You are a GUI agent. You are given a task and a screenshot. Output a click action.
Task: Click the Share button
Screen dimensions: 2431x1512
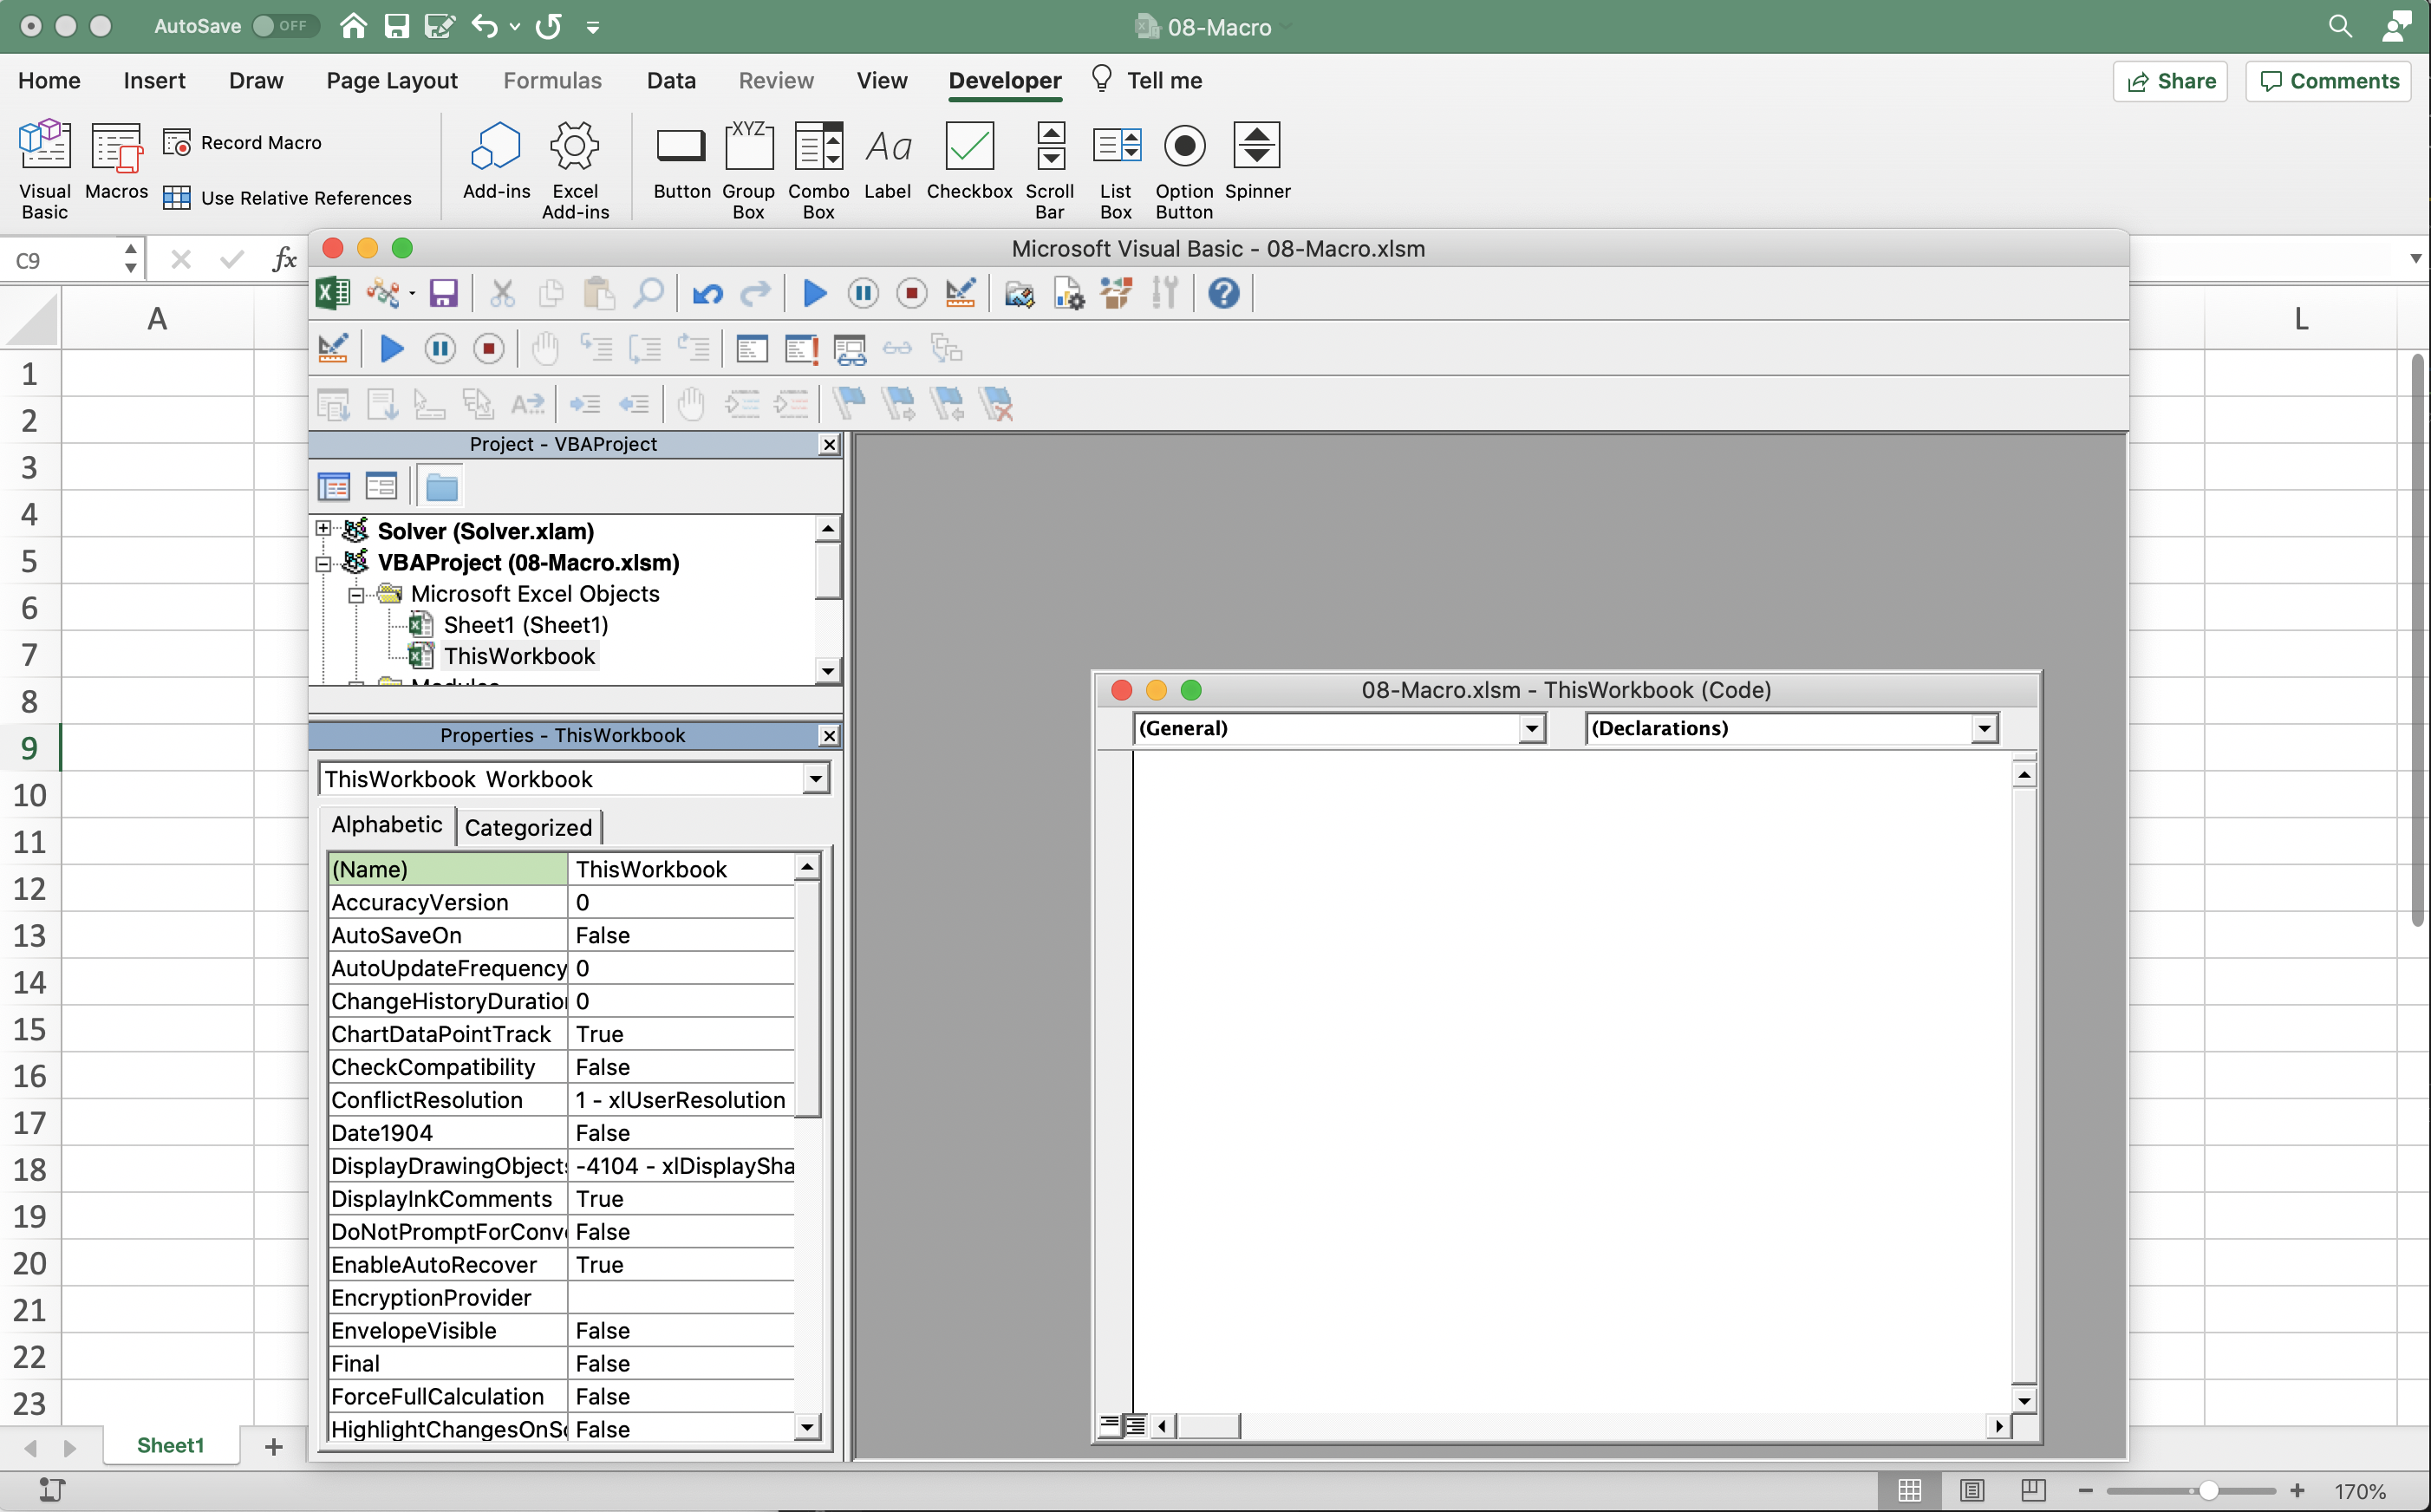[x=2170, y=81]
